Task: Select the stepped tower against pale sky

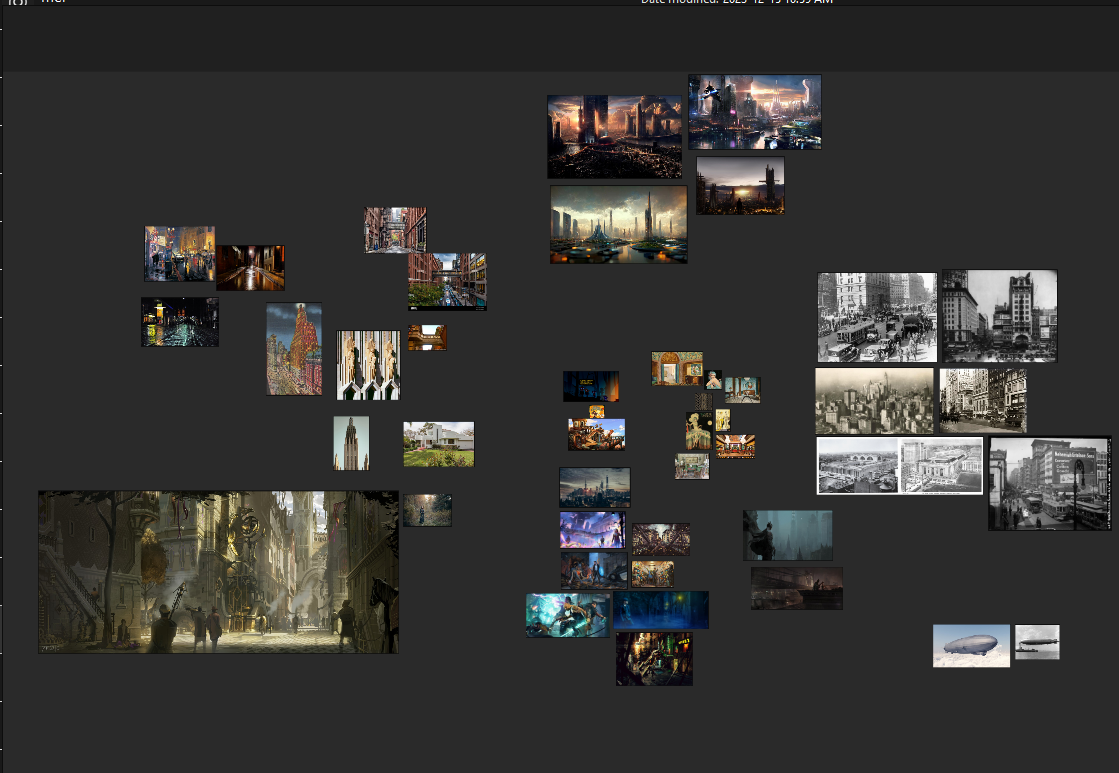Action: click(351, 443)
